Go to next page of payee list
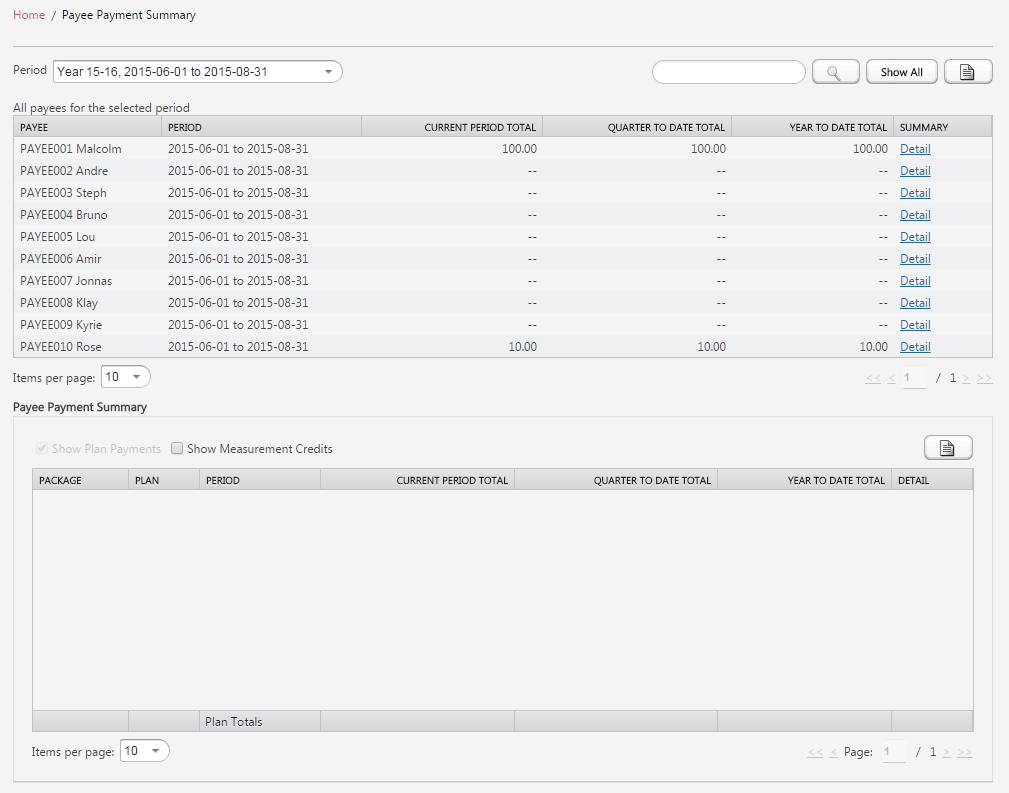Screen dimensions: 1009x793 point(966,378)
